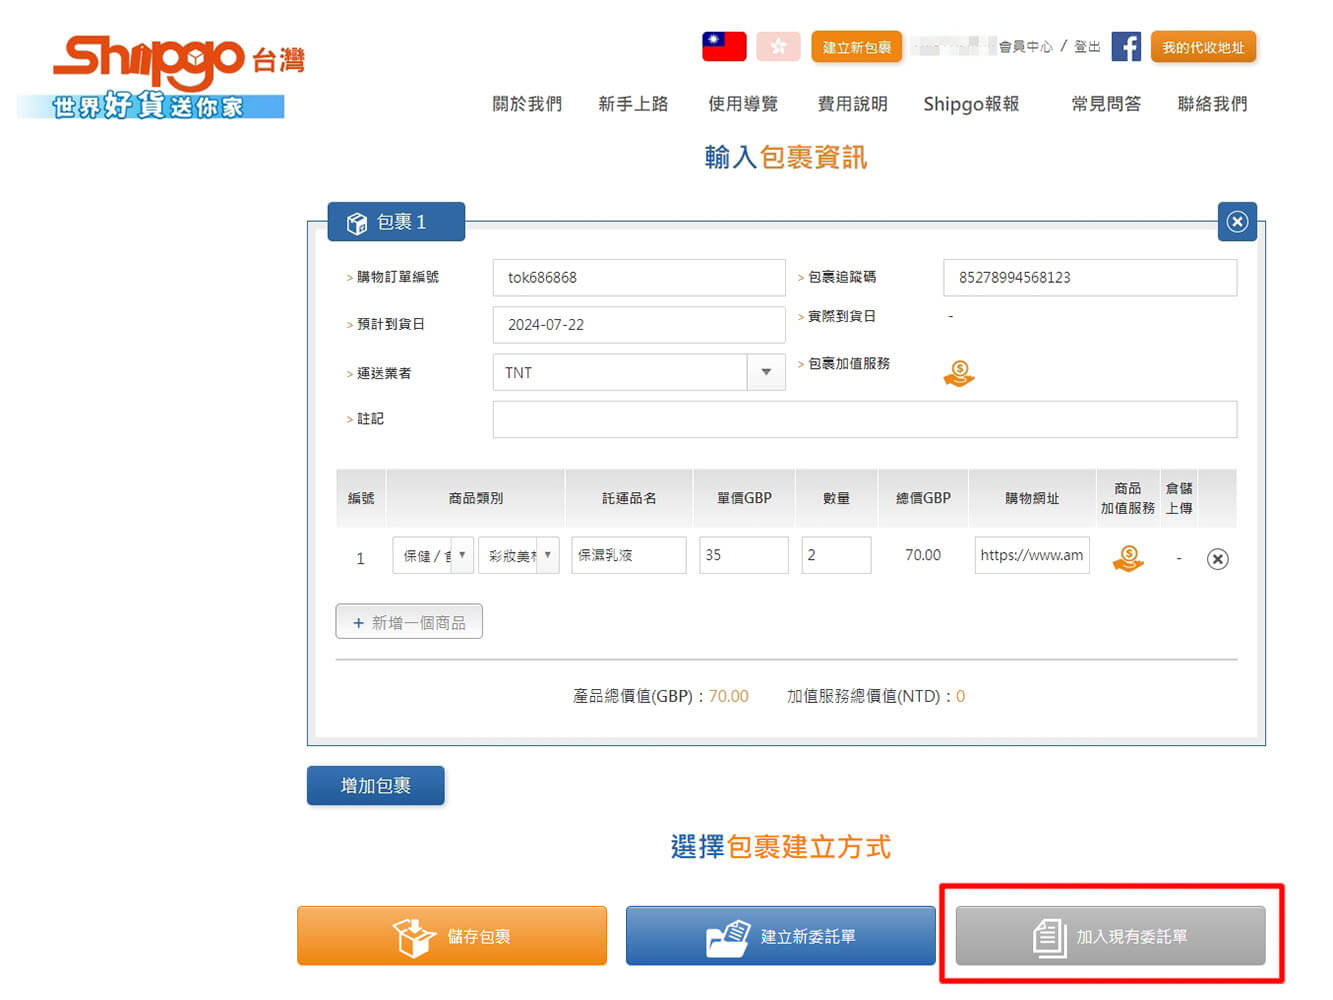Click the 選擇包裹建立方式 heading

[x=781, y=847]
